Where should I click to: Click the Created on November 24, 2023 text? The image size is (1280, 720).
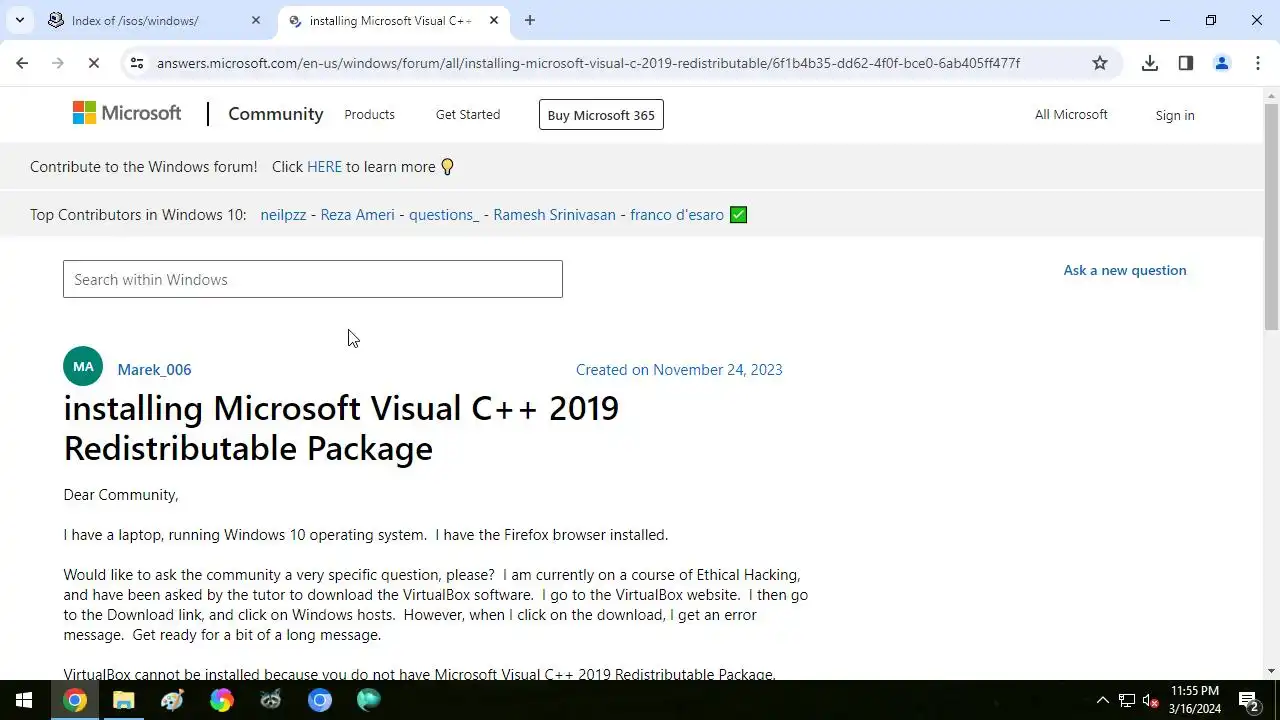(x=679, y=370)
